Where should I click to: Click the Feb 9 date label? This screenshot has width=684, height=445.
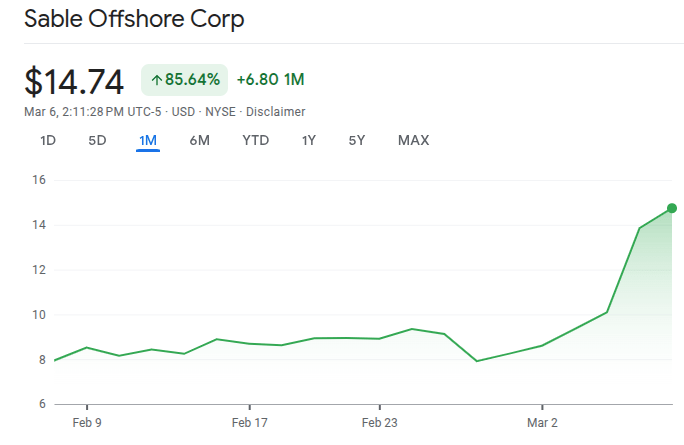(87, 423)
